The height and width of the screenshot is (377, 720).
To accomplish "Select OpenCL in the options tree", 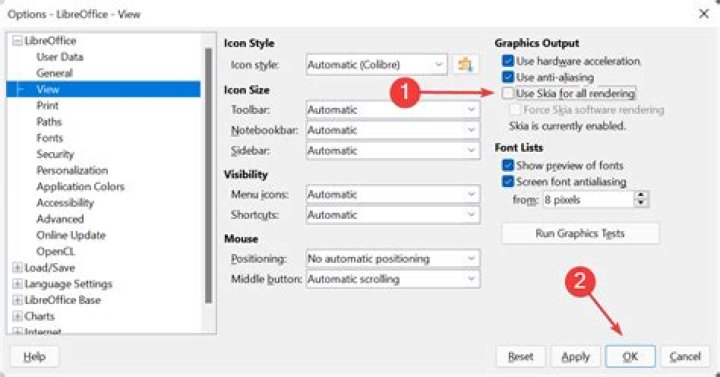I will click(55, 251).
